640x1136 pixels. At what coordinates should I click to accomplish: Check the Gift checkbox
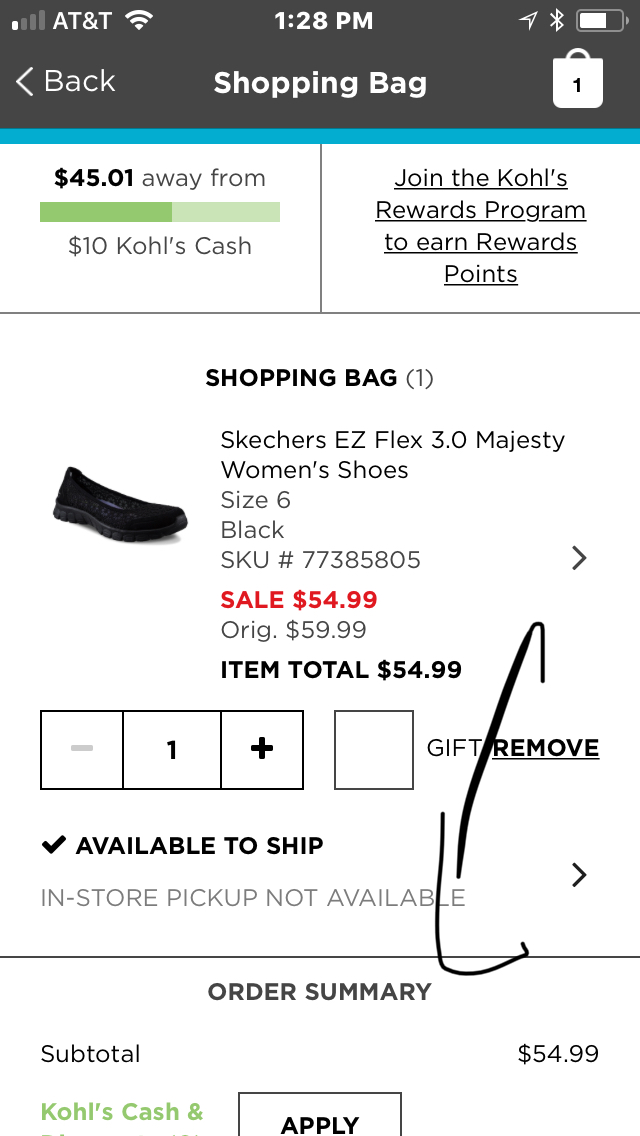click(373, 749)
